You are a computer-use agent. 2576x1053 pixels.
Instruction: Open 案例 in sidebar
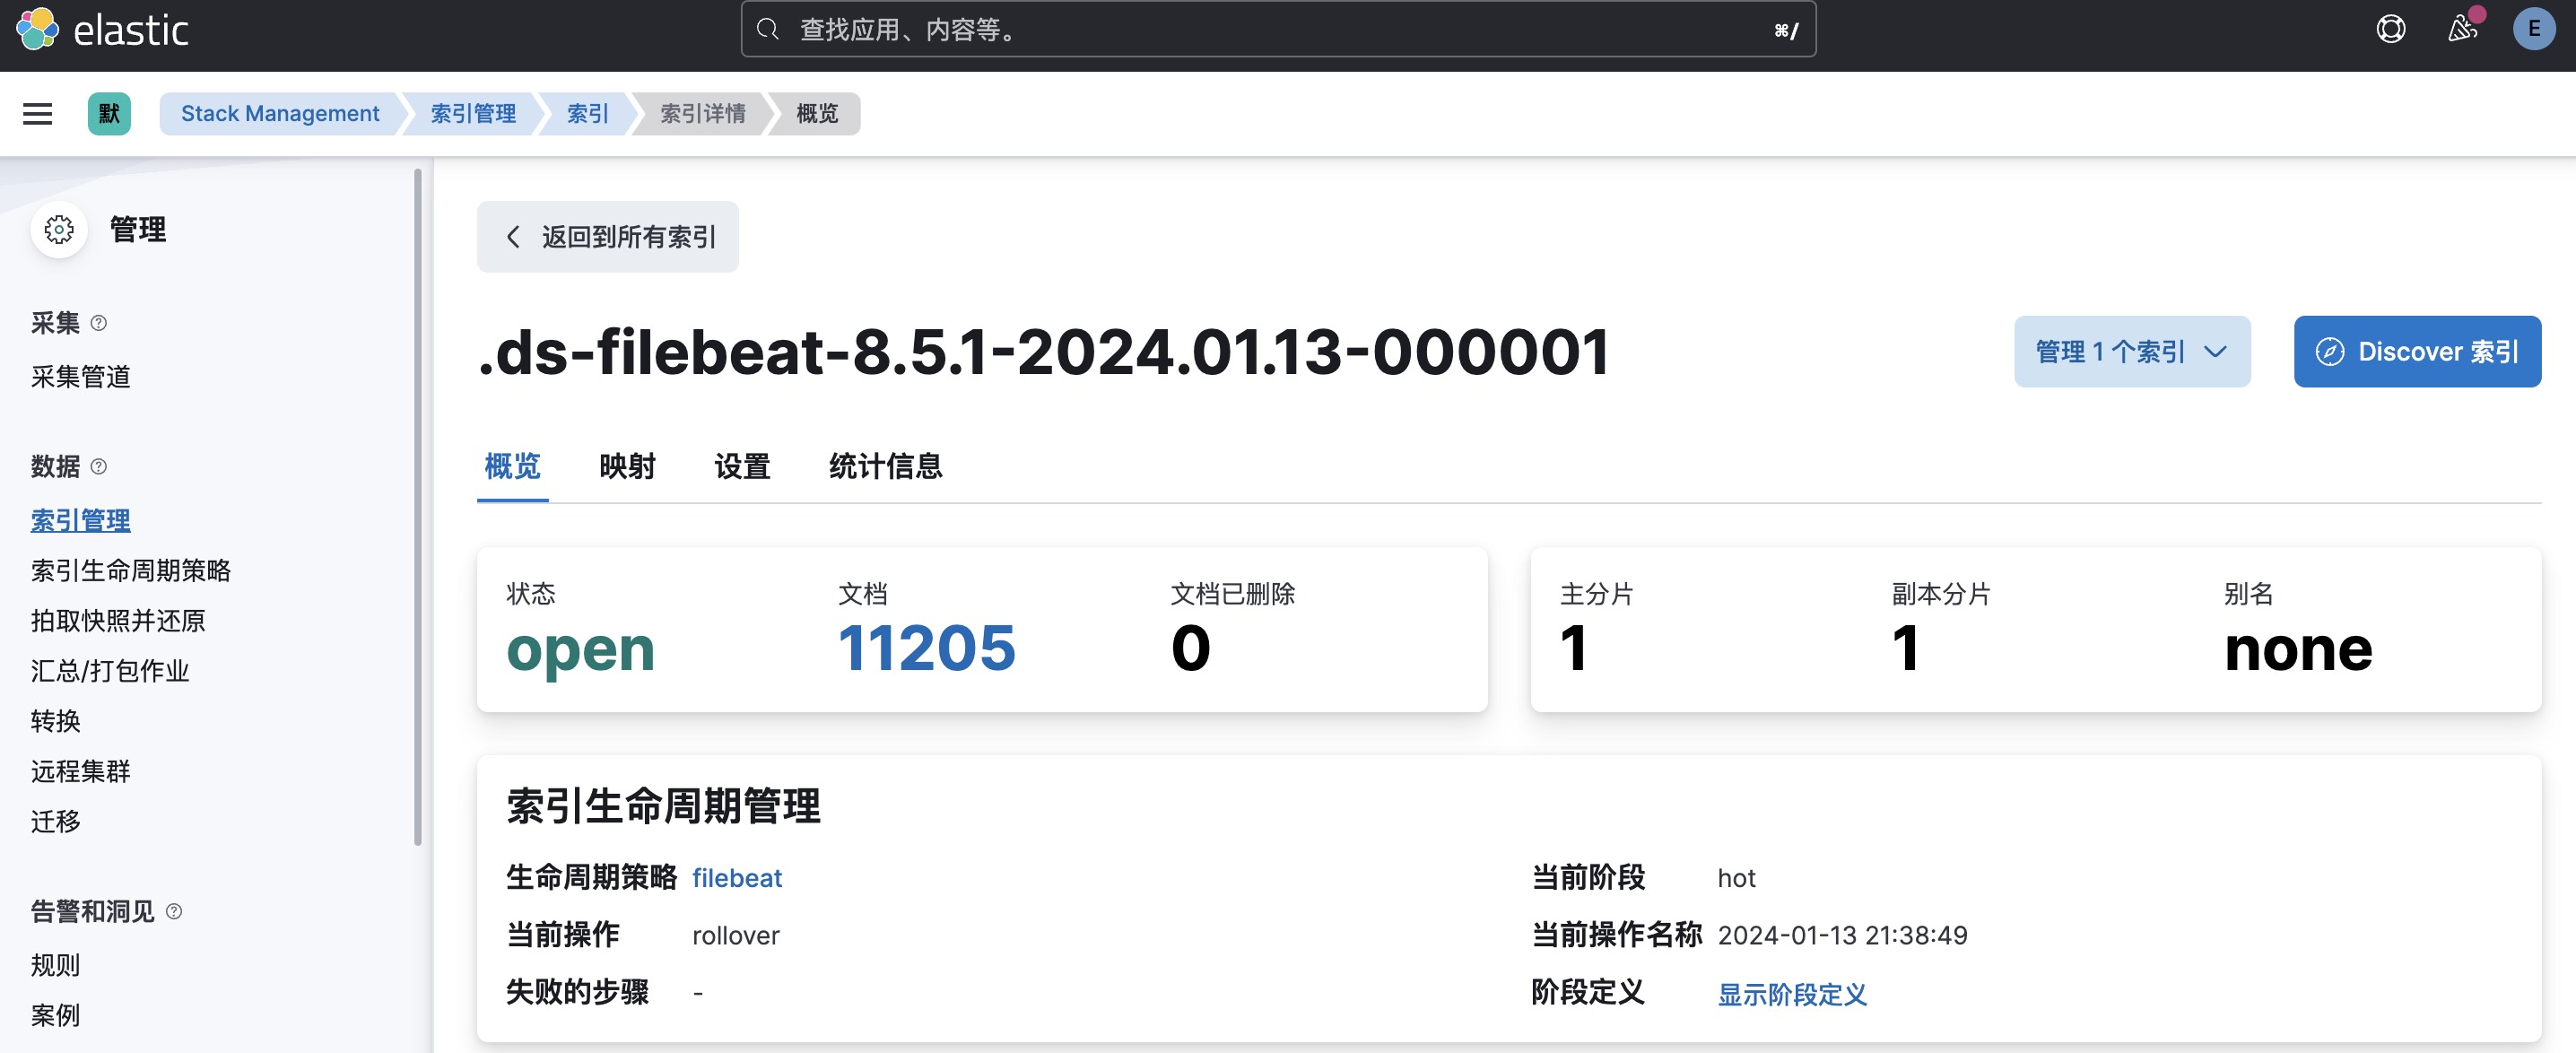tap(56, 1016)
